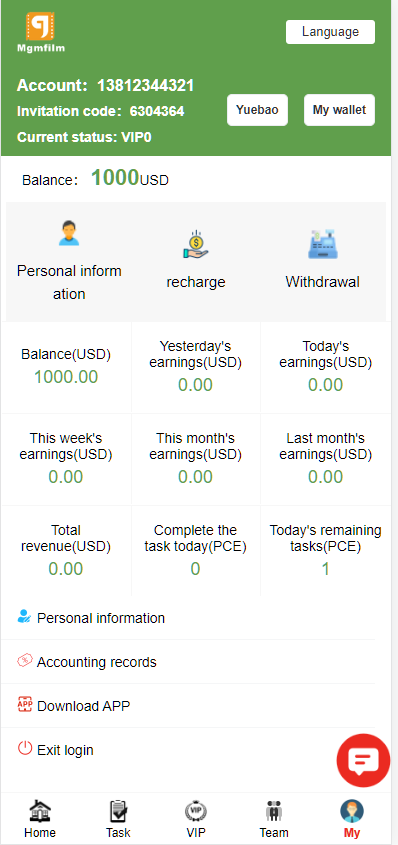The width and height of the screenshot is (398, 845).
Task: Open the Team tab
Action: point(274,819)
